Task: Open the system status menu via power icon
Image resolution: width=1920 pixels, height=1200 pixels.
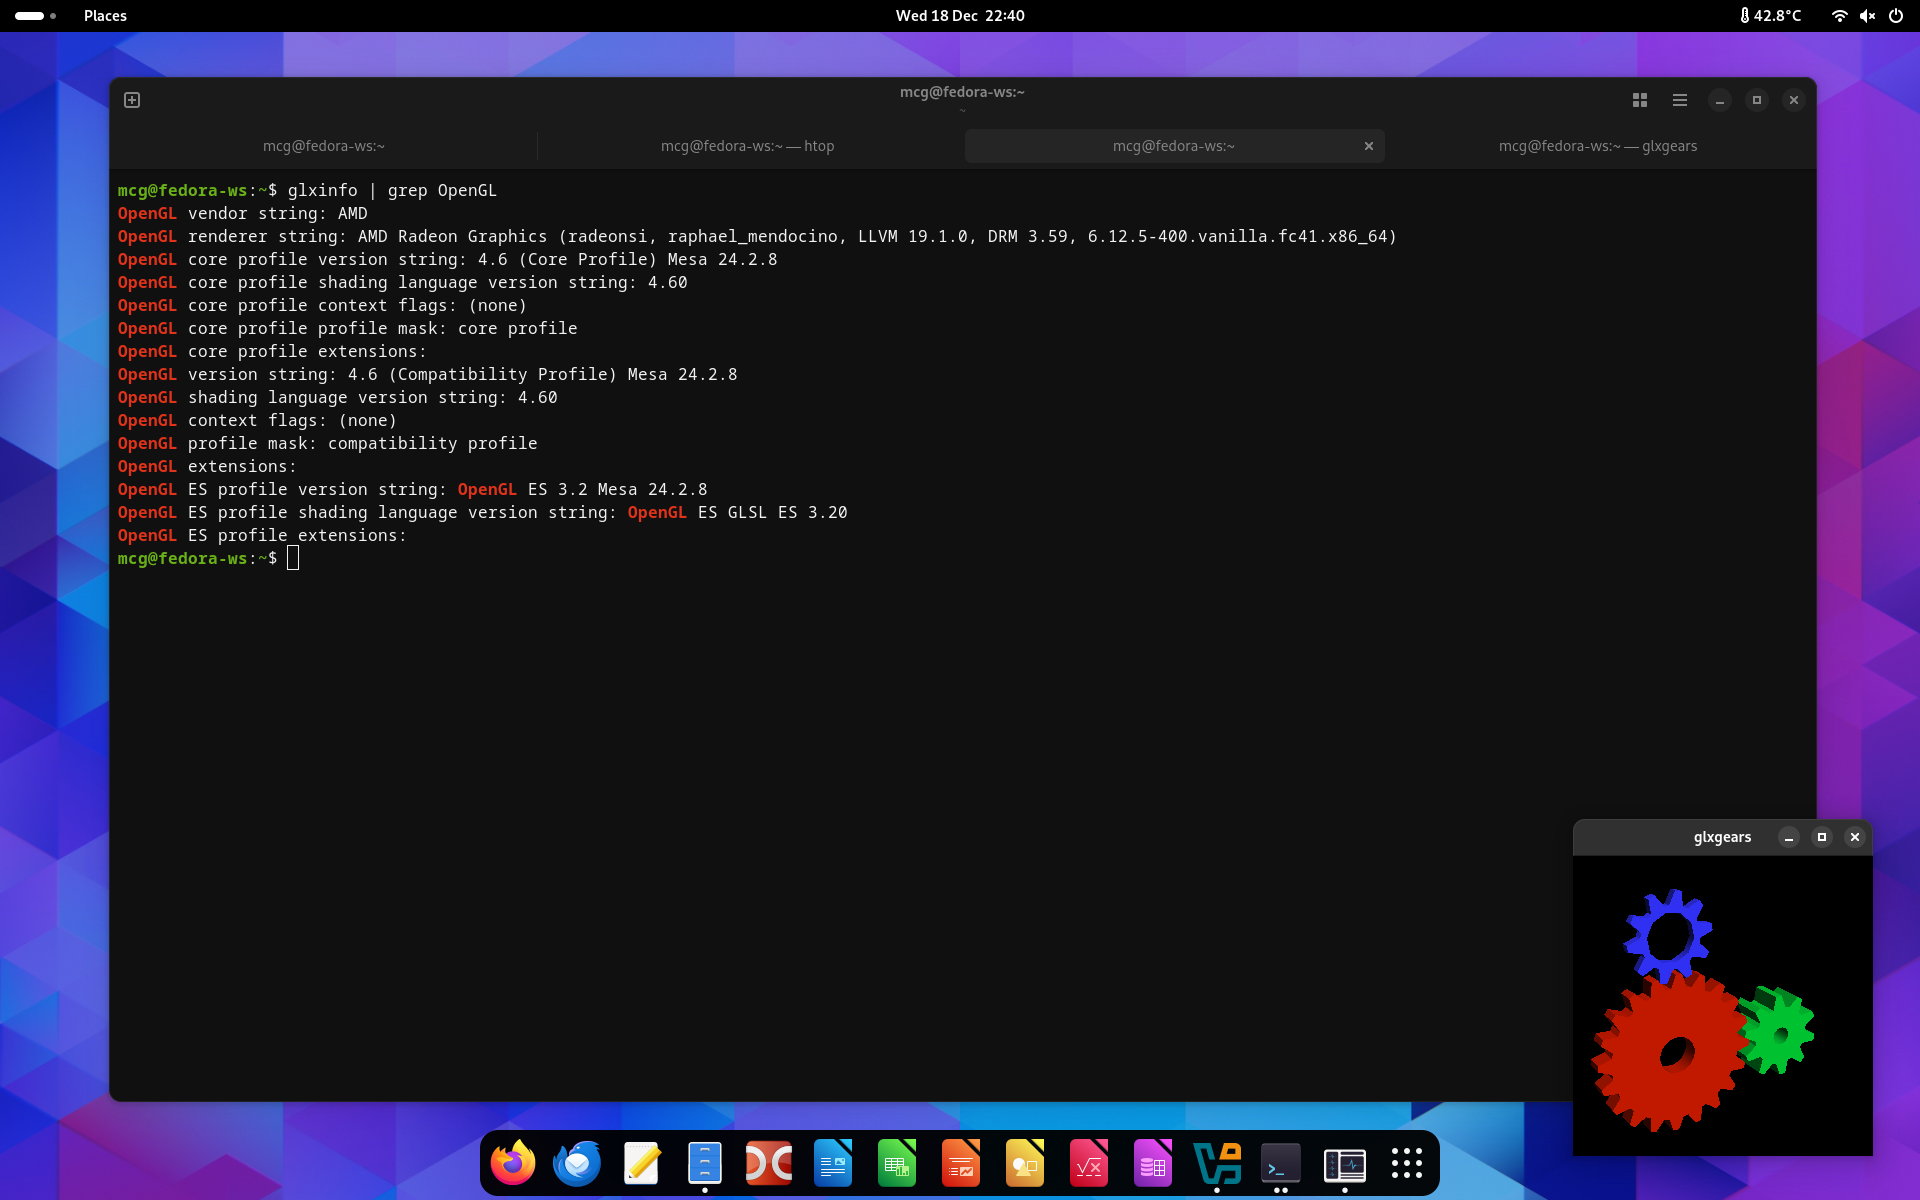Action: (x=1895, y=16)
